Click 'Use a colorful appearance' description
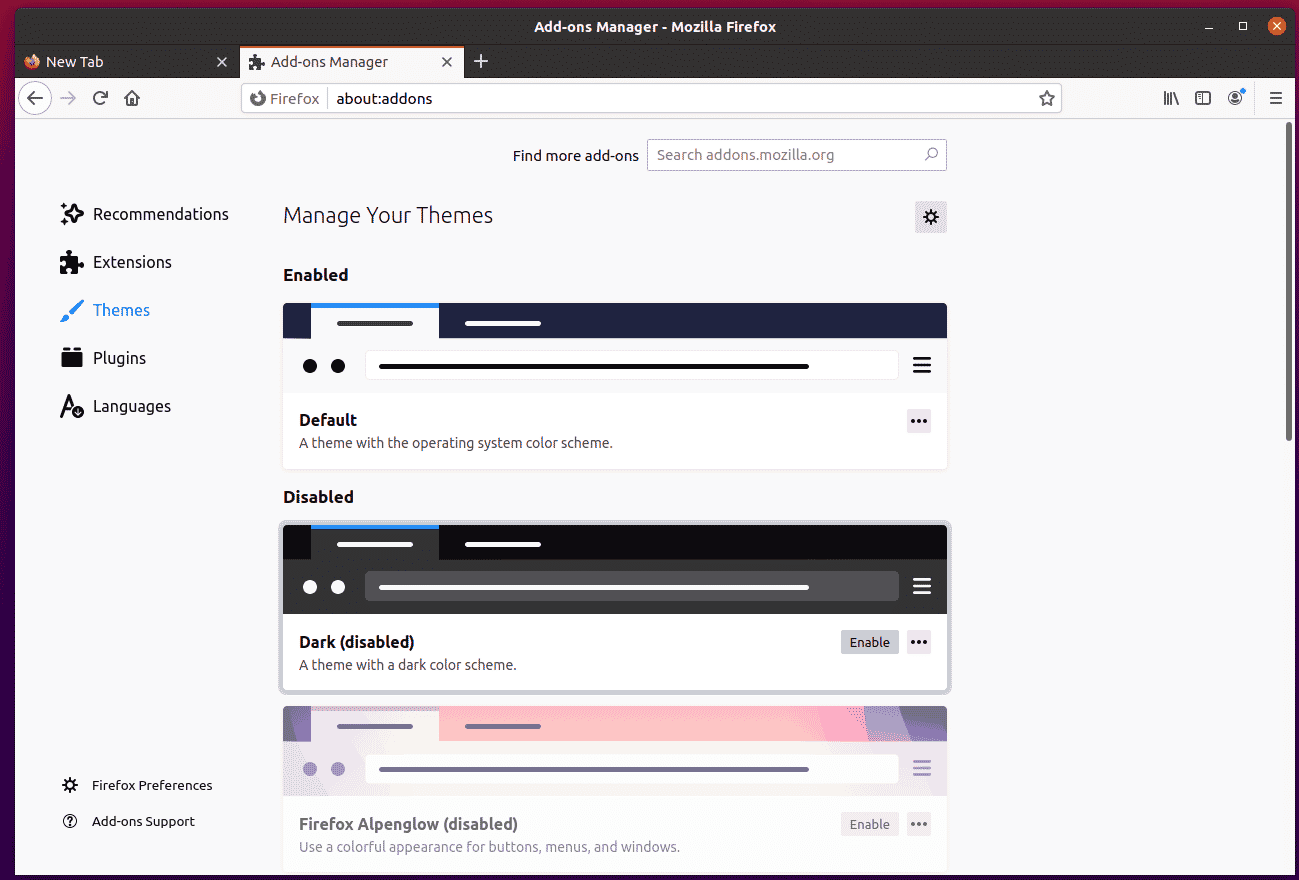This screenshot has width=1299, height=880. [x=490, y=847]
